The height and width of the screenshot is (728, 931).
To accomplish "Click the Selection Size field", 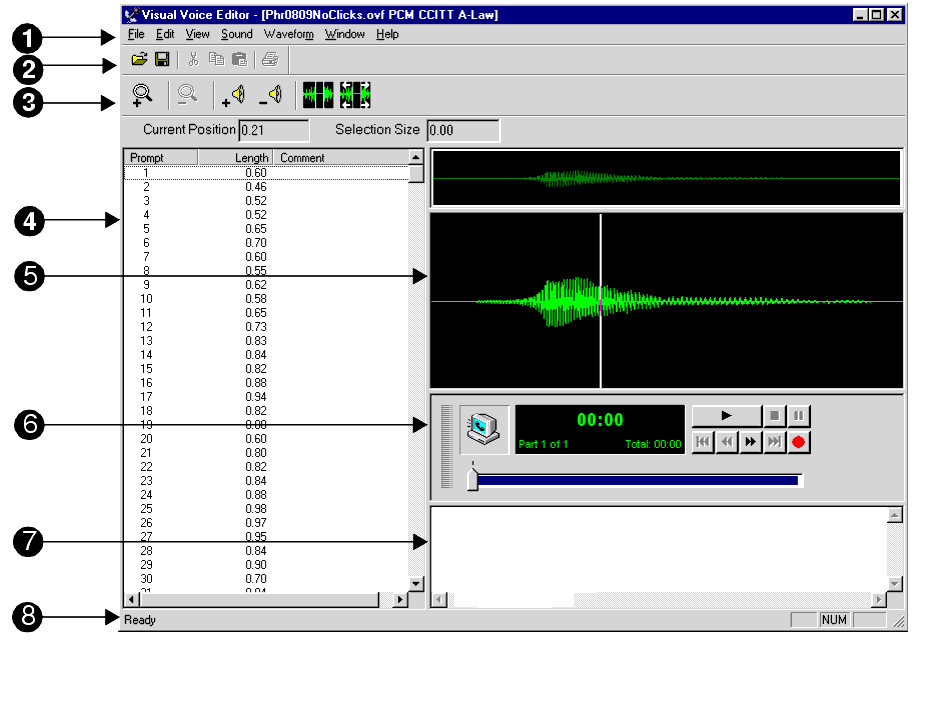I will (x=463, y=130).
